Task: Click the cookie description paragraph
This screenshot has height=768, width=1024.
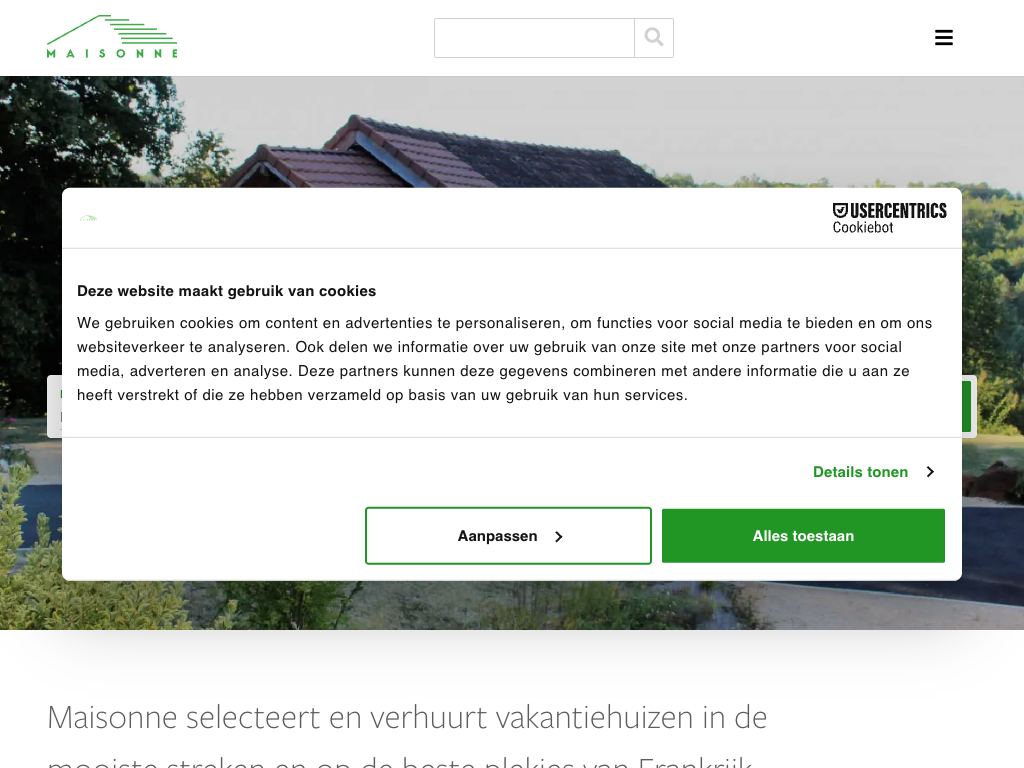Action: point(504,359)
